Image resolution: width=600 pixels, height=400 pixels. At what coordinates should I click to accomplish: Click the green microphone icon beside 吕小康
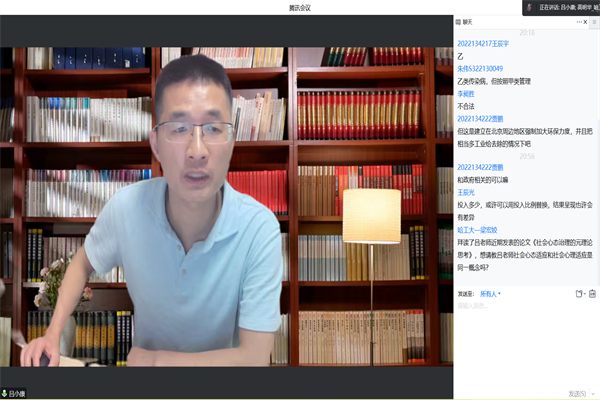5,393
